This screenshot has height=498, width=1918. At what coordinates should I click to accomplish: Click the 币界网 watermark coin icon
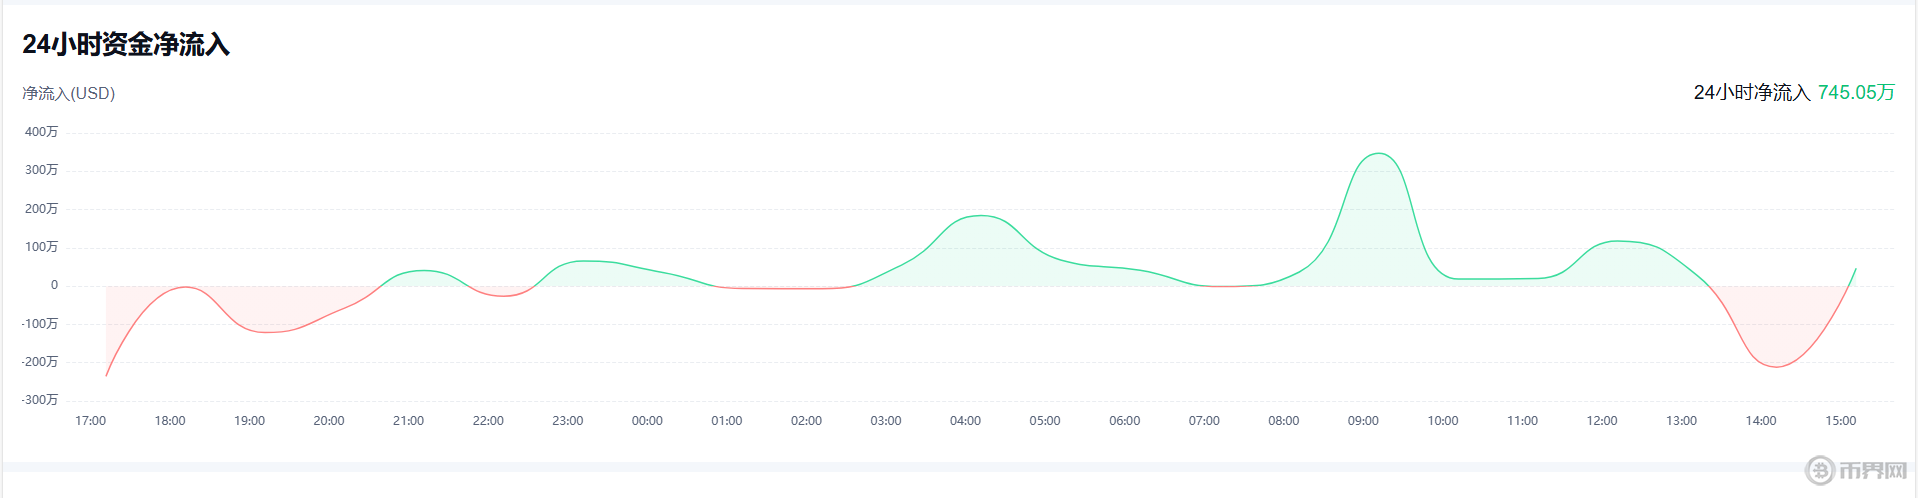coord(1820,470)
